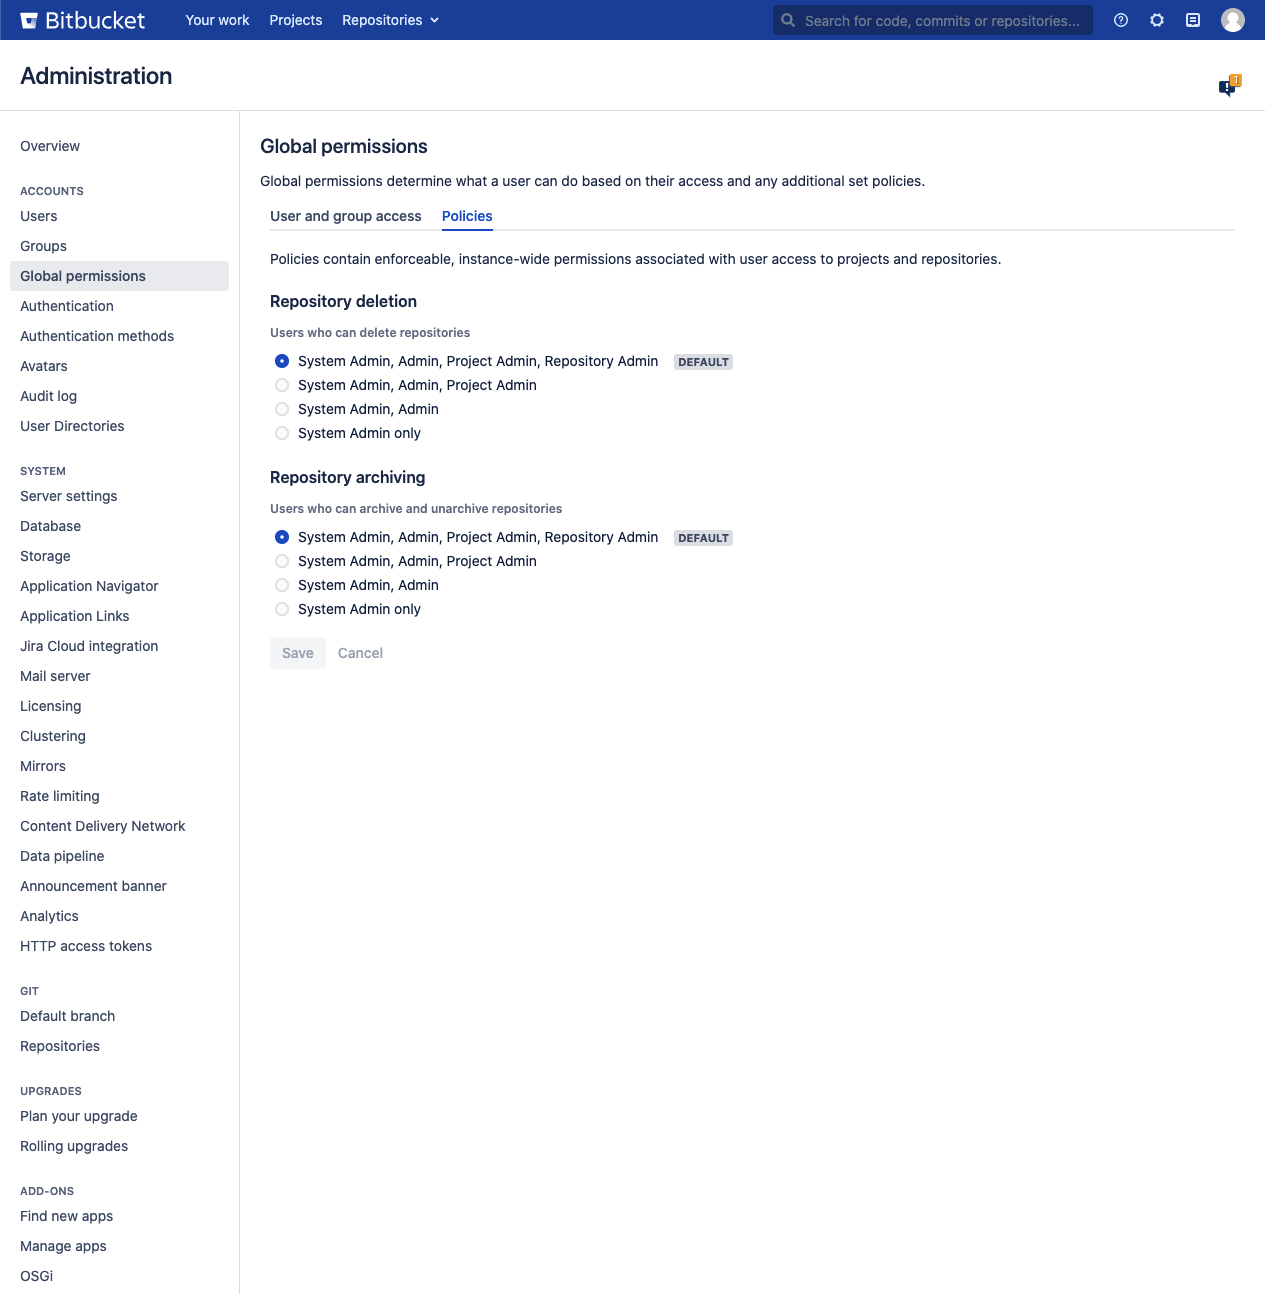Open Users in the sidebar
The height and width of the screenshot is (1294, 1265).
point(39,216)
